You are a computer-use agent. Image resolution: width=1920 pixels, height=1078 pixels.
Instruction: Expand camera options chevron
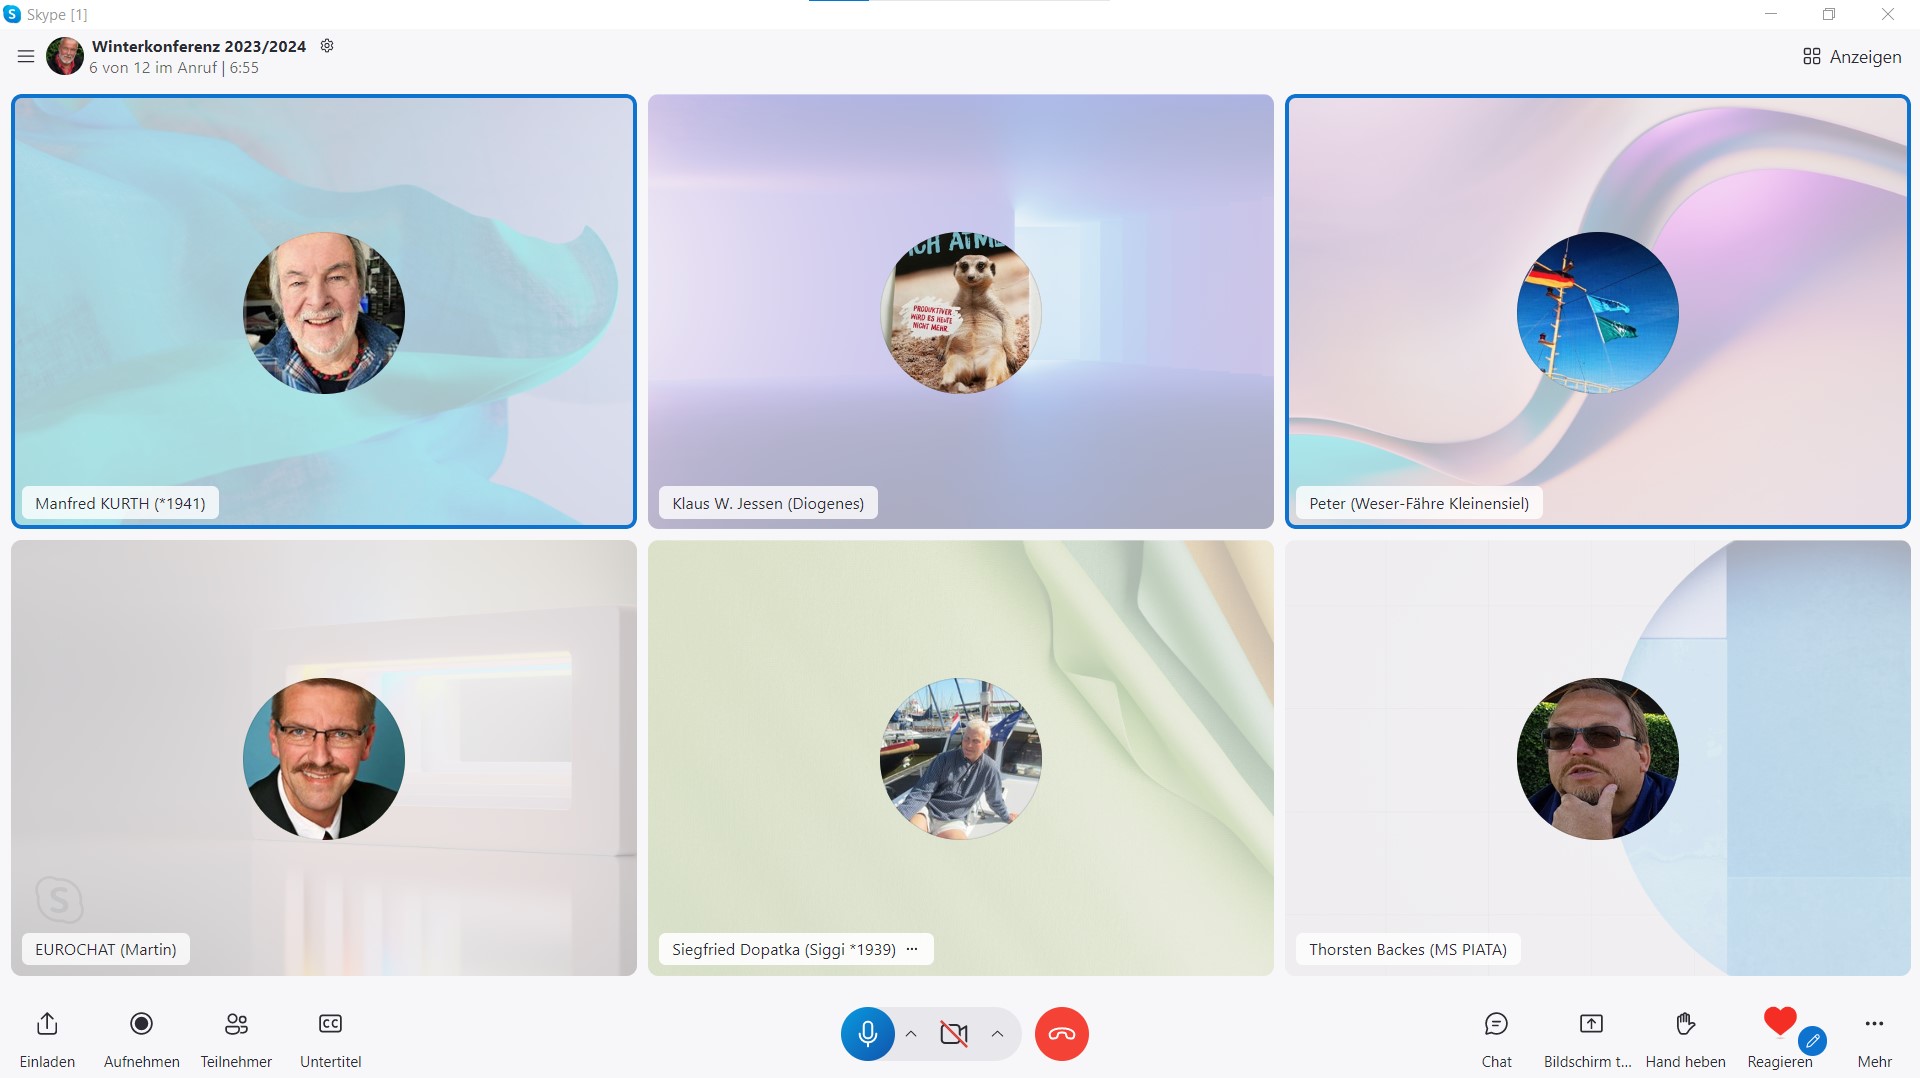[x=997, y=1034]
